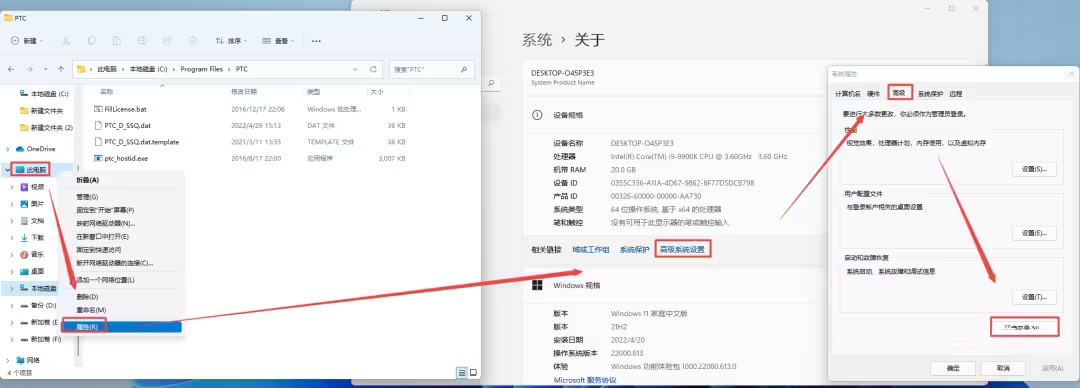The width and height of the screenshot is (1080, 388).
Task: Switch to 系统保护 tab in System Properties
Action: (930, 94)
